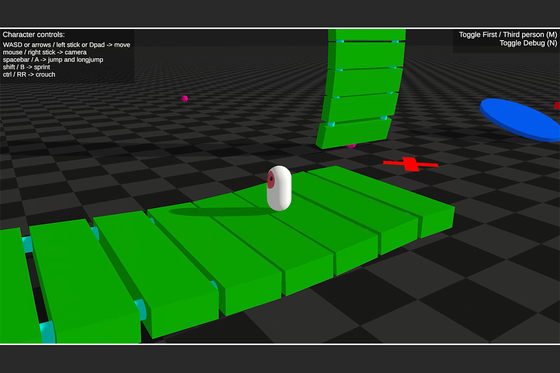Click the 'Toggle First / Third person (M)' text
560x373 pixels.
[x=508, y=35]
